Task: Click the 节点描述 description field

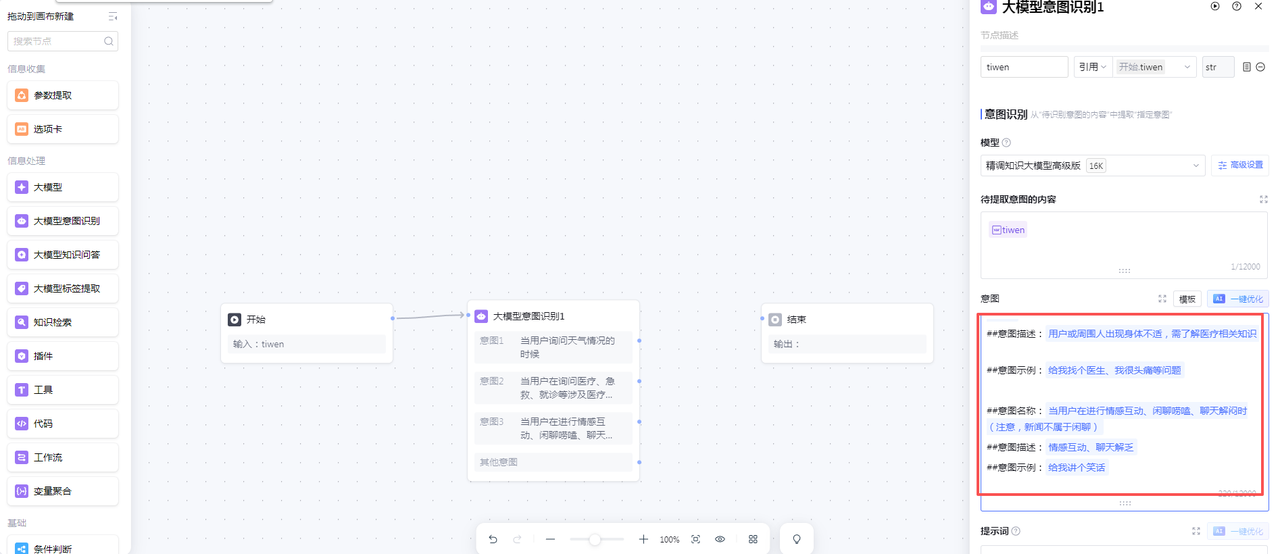Action: coord(1124,35)
